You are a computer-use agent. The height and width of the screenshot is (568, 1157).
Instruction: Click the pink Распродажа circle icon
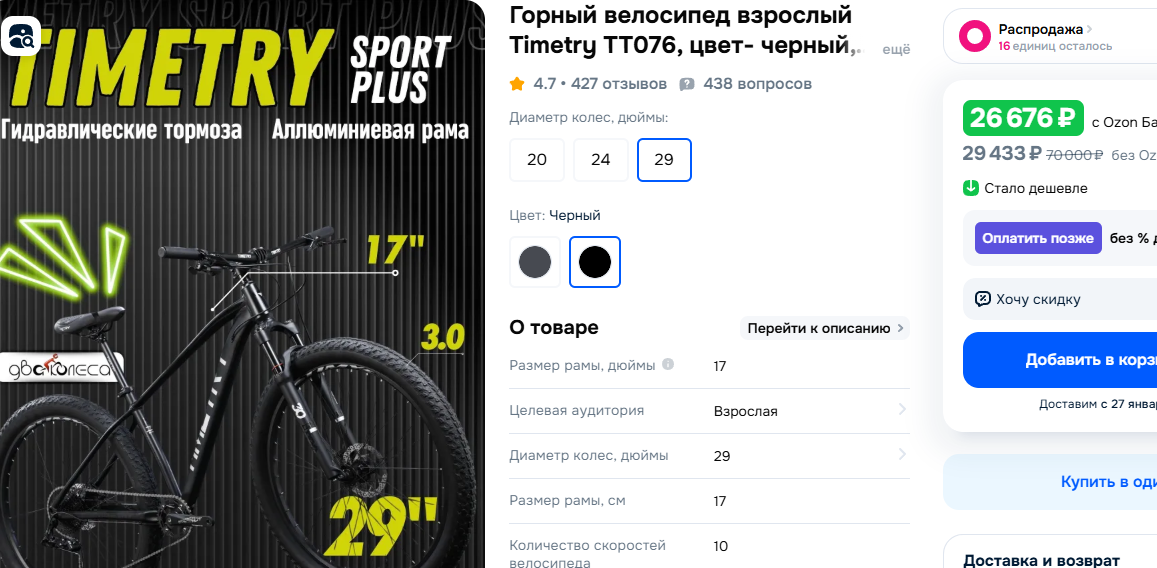tap(974, 36)
